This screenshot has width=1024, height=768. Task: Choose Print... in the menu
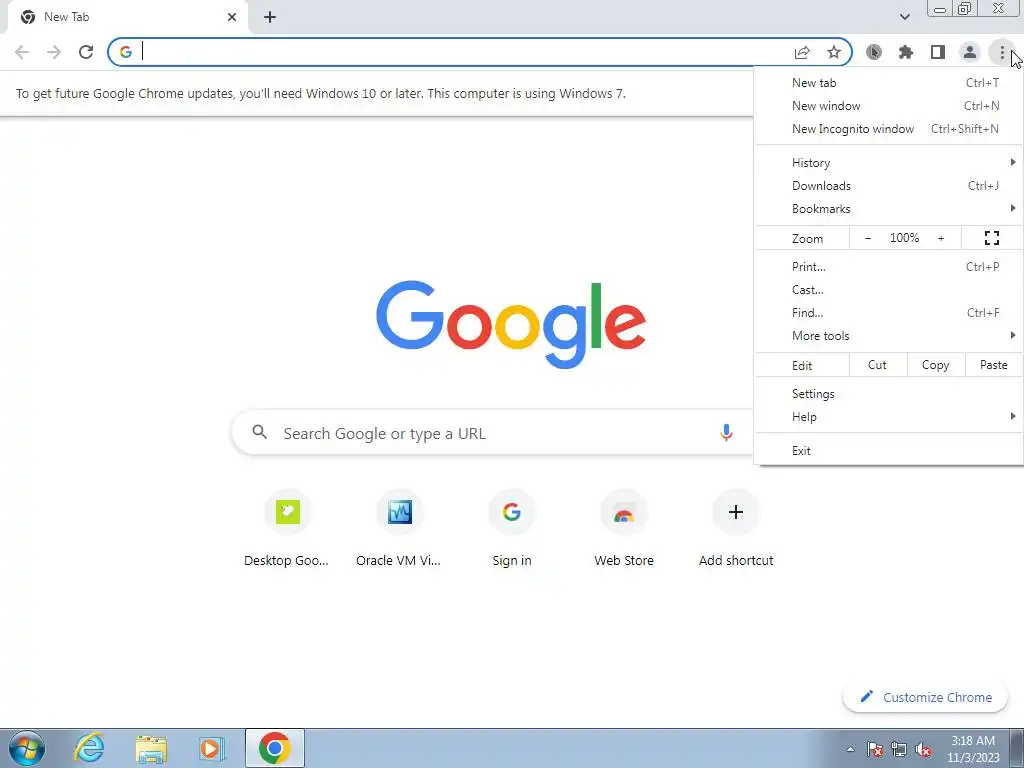[889, 266]
